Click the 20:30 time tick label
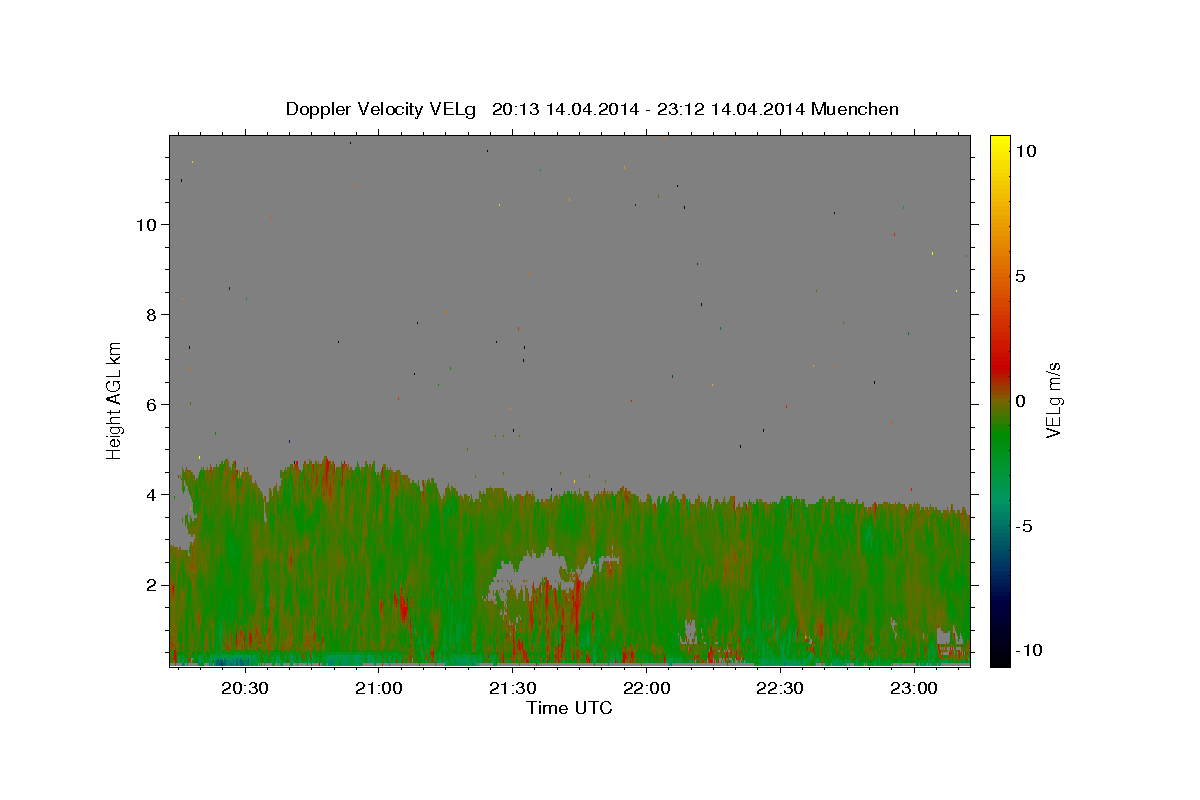Screen dimensions: 1200x800 coord(244,688)
